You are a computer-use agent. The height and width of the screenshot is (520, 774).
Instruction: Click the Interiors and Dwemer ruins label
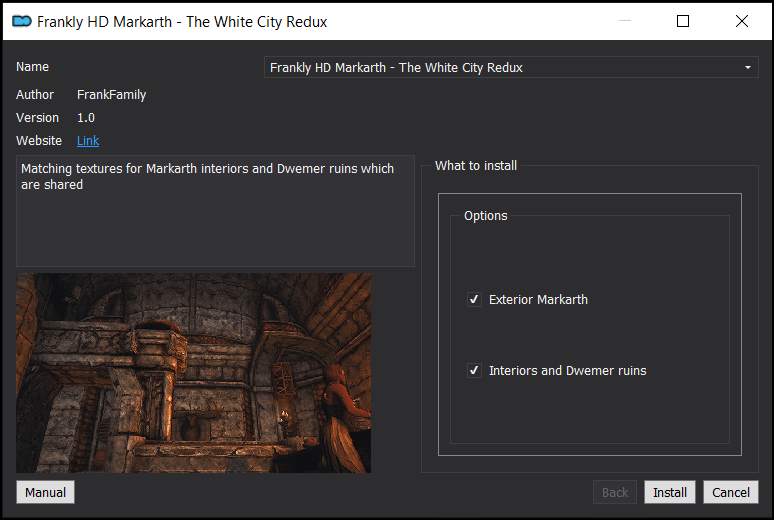(x=567, y=370)
